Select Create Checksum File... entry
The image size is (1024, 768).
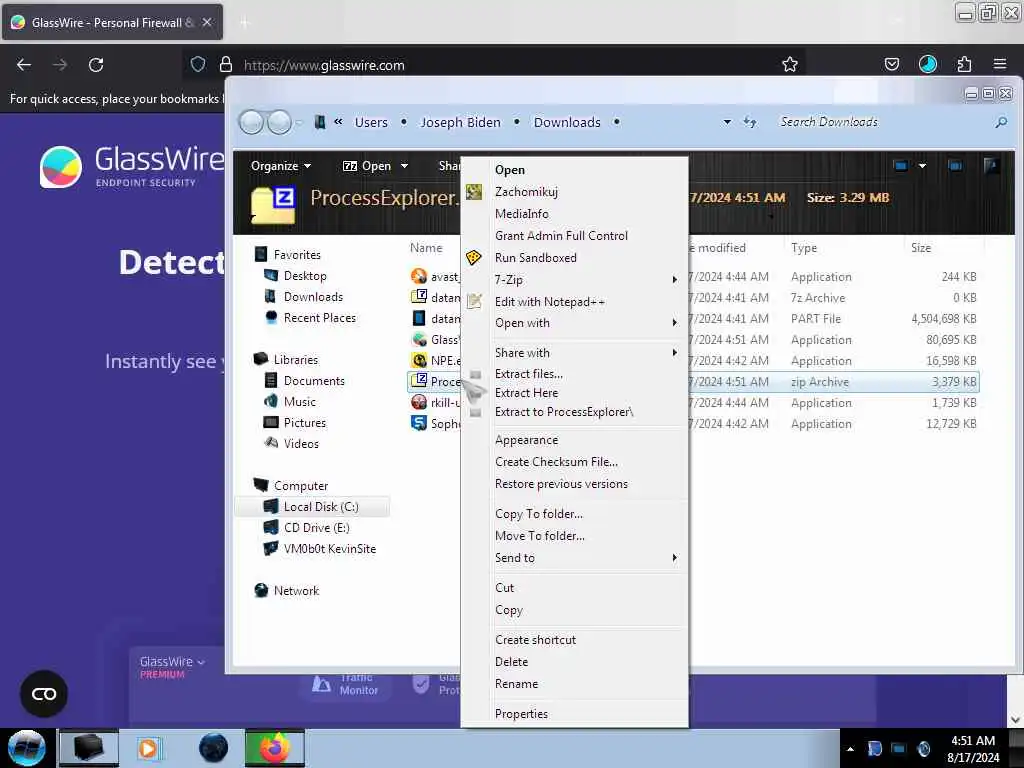pyautogui.click(x=556, y=462)
